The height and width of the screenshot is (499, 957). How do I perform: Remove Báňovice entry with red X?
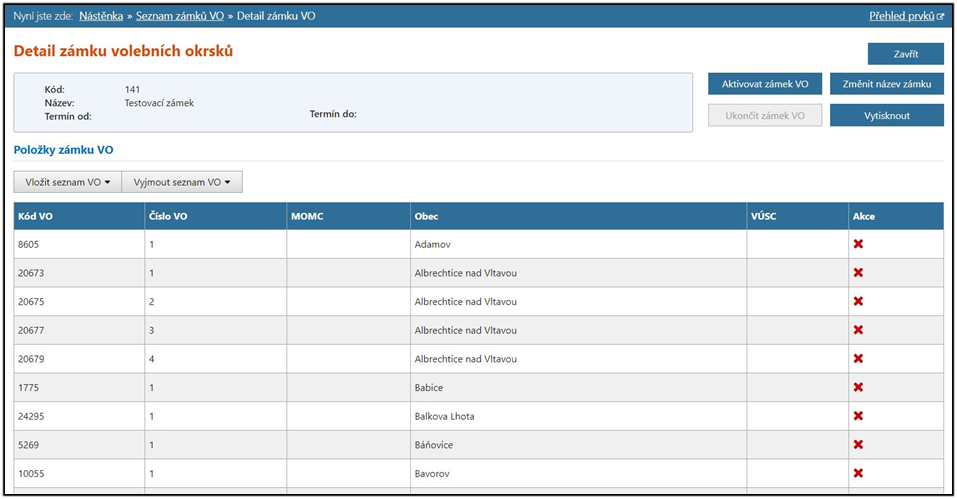pos(858,444)
